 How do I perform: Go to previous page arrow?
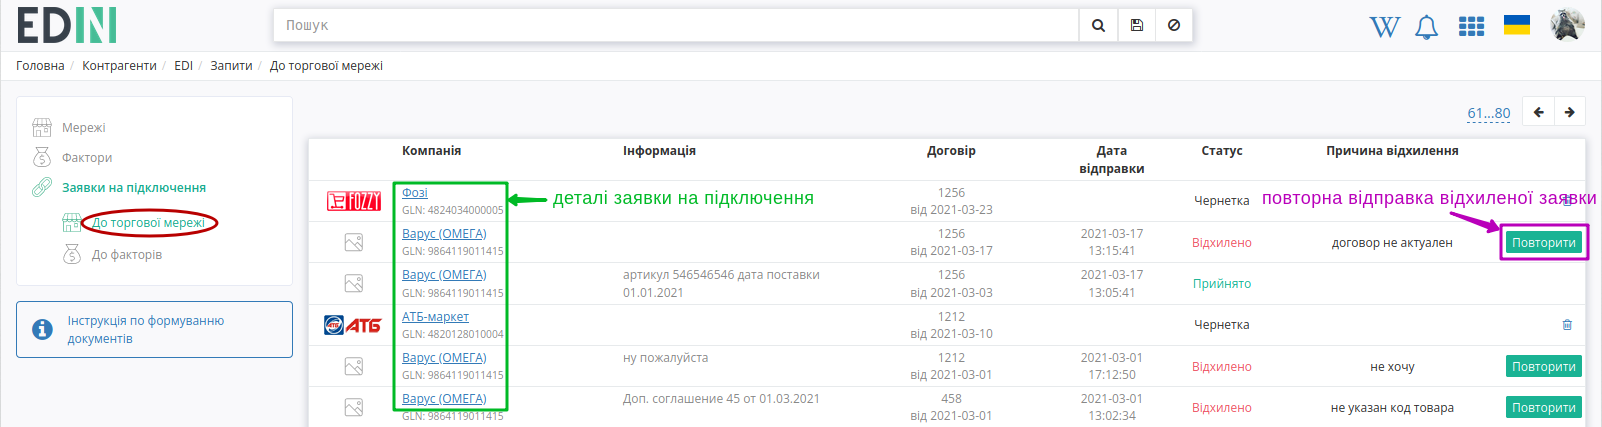(1539, 112)
